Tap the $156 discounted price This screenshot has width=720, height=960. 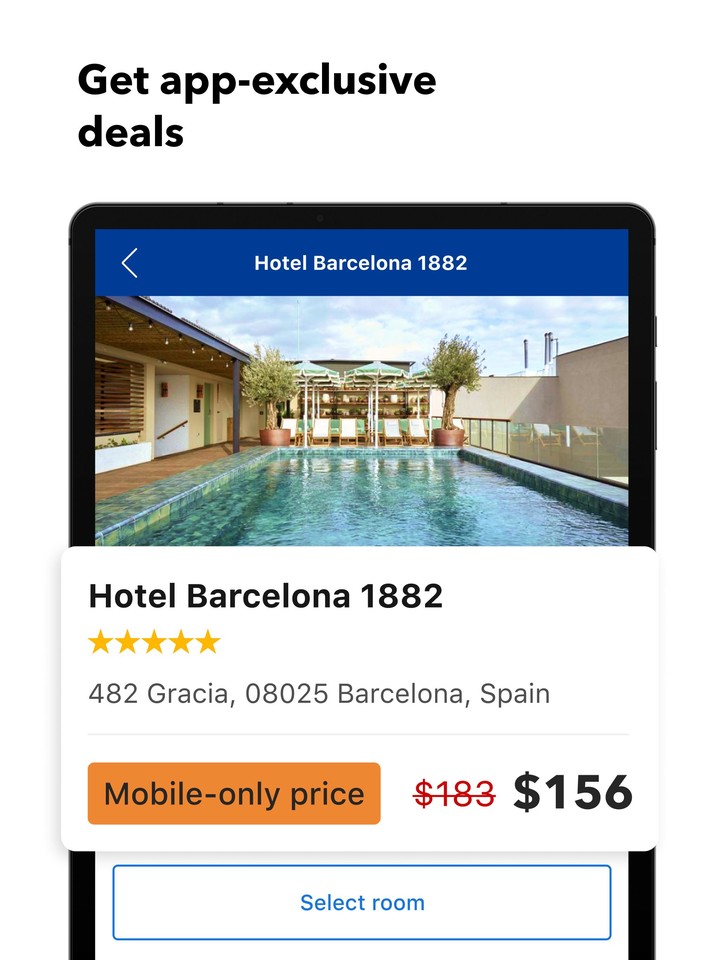(x=573, y=792)
